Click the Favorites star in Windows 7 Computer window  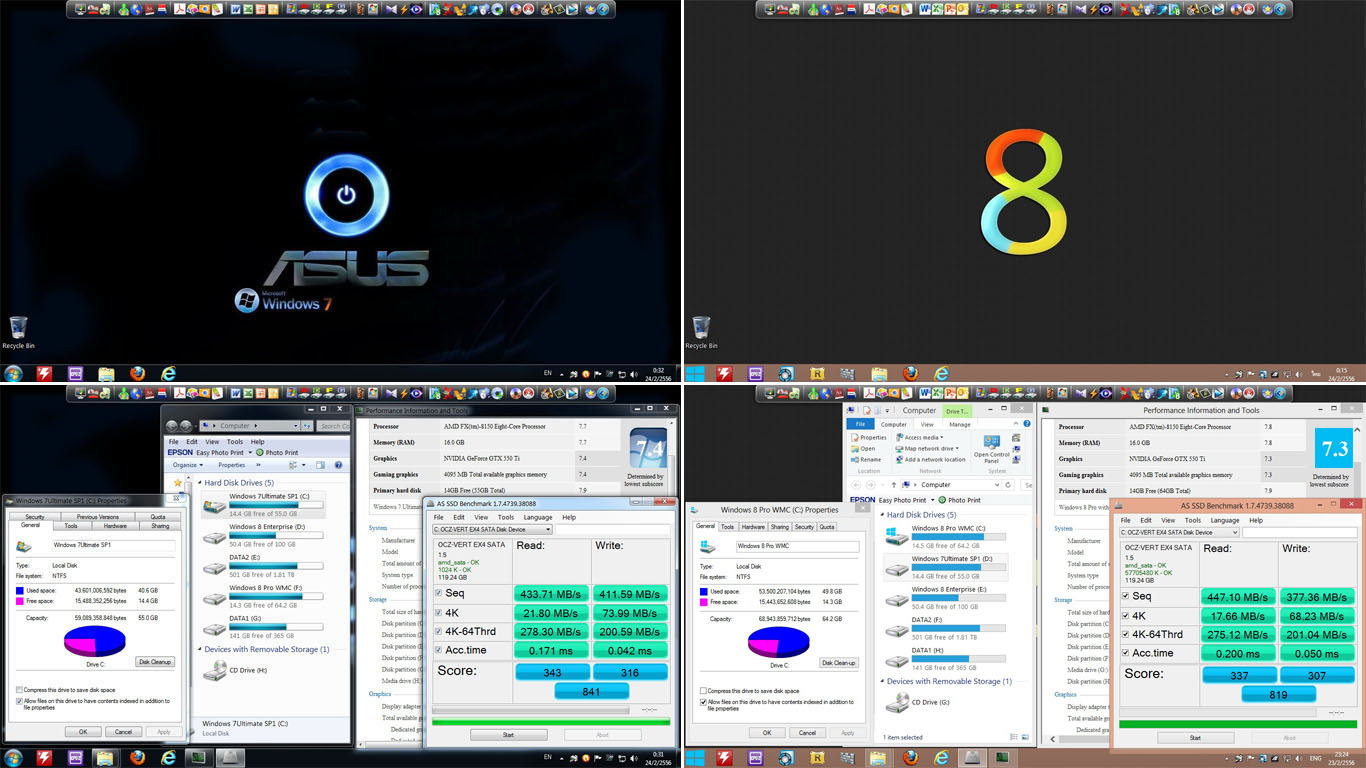[x=178, y=483]
